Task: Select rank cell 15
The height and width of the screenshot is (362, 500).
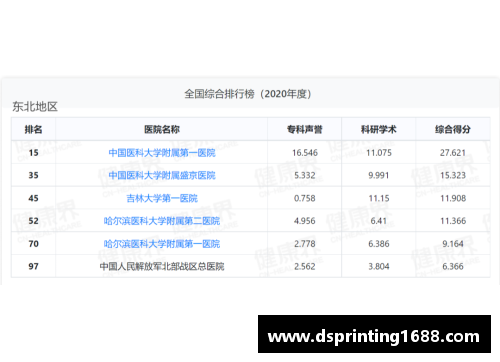Action: [33, 153]
